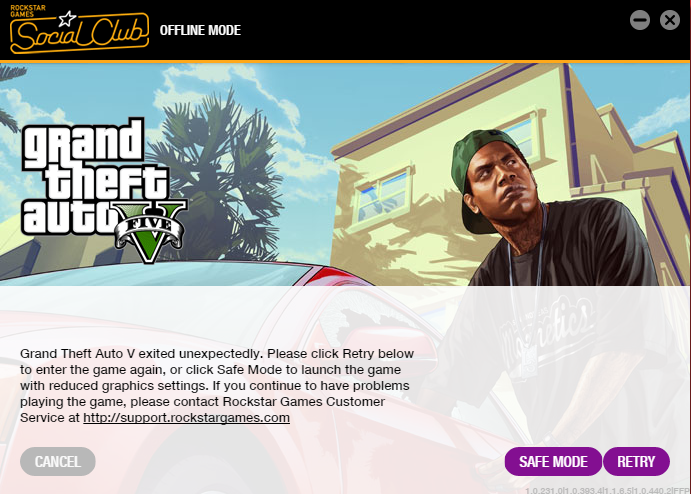Click the Rockstar Games text in logo
The image size is (691, 494).
click(27, 11)
